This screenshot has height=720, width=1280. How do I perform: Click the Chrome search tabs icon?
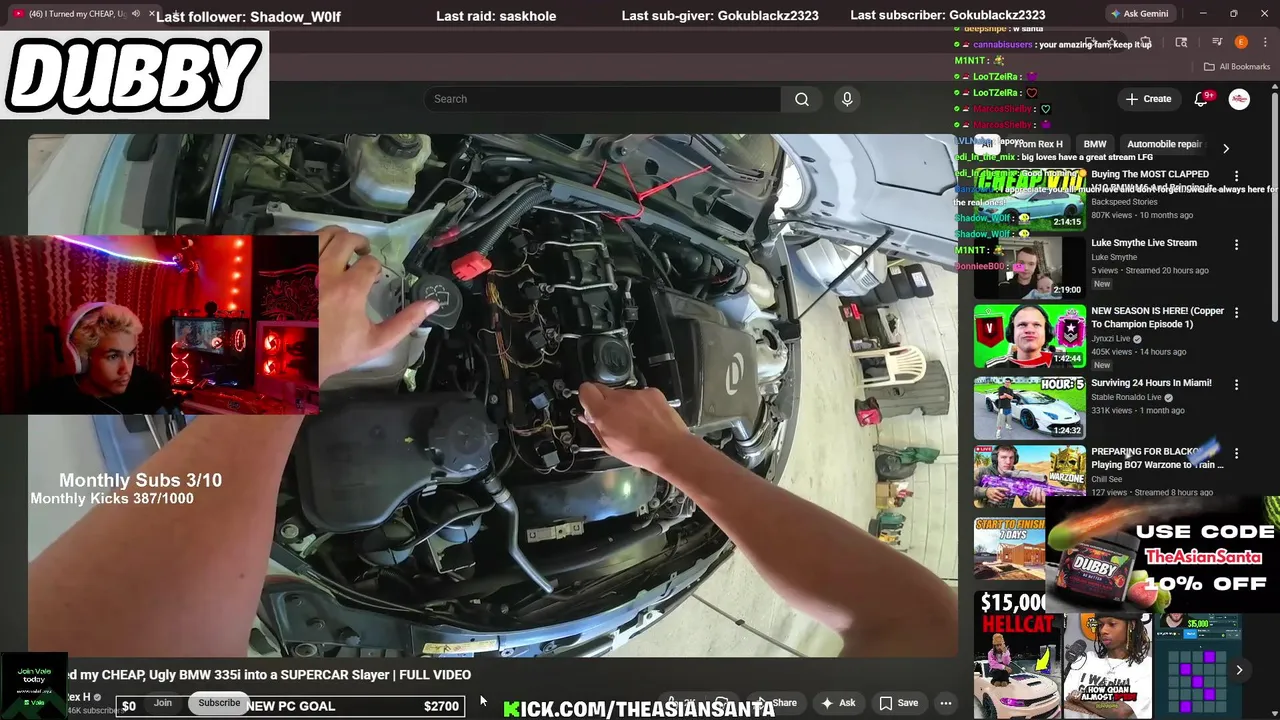pyautogui.click(x=1181, y=42)
